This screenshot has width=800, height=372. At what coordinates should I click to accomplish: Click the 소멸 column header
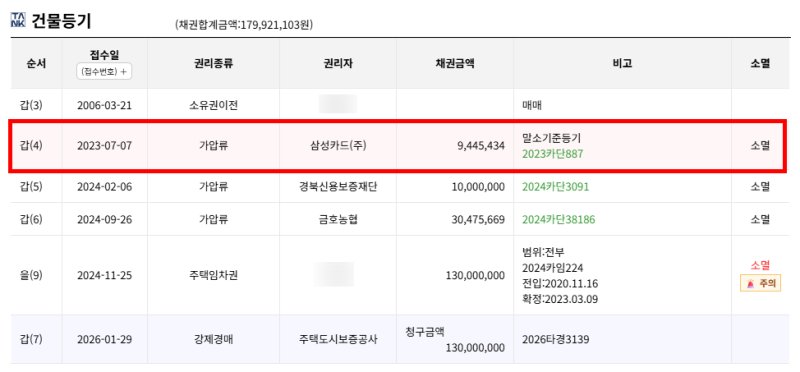[760, 64]
